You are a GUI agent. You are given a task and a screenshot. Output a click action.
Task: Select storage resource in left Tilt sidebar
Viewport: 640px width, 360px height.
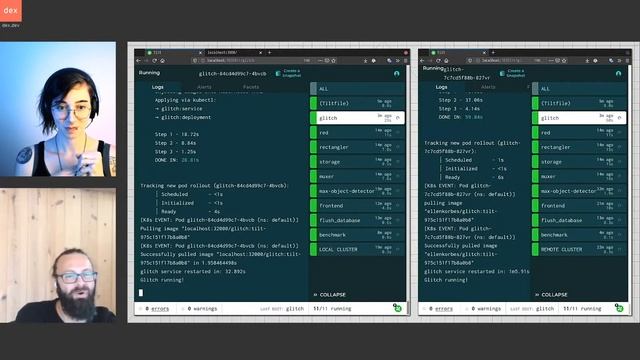(x=358, y=162)
